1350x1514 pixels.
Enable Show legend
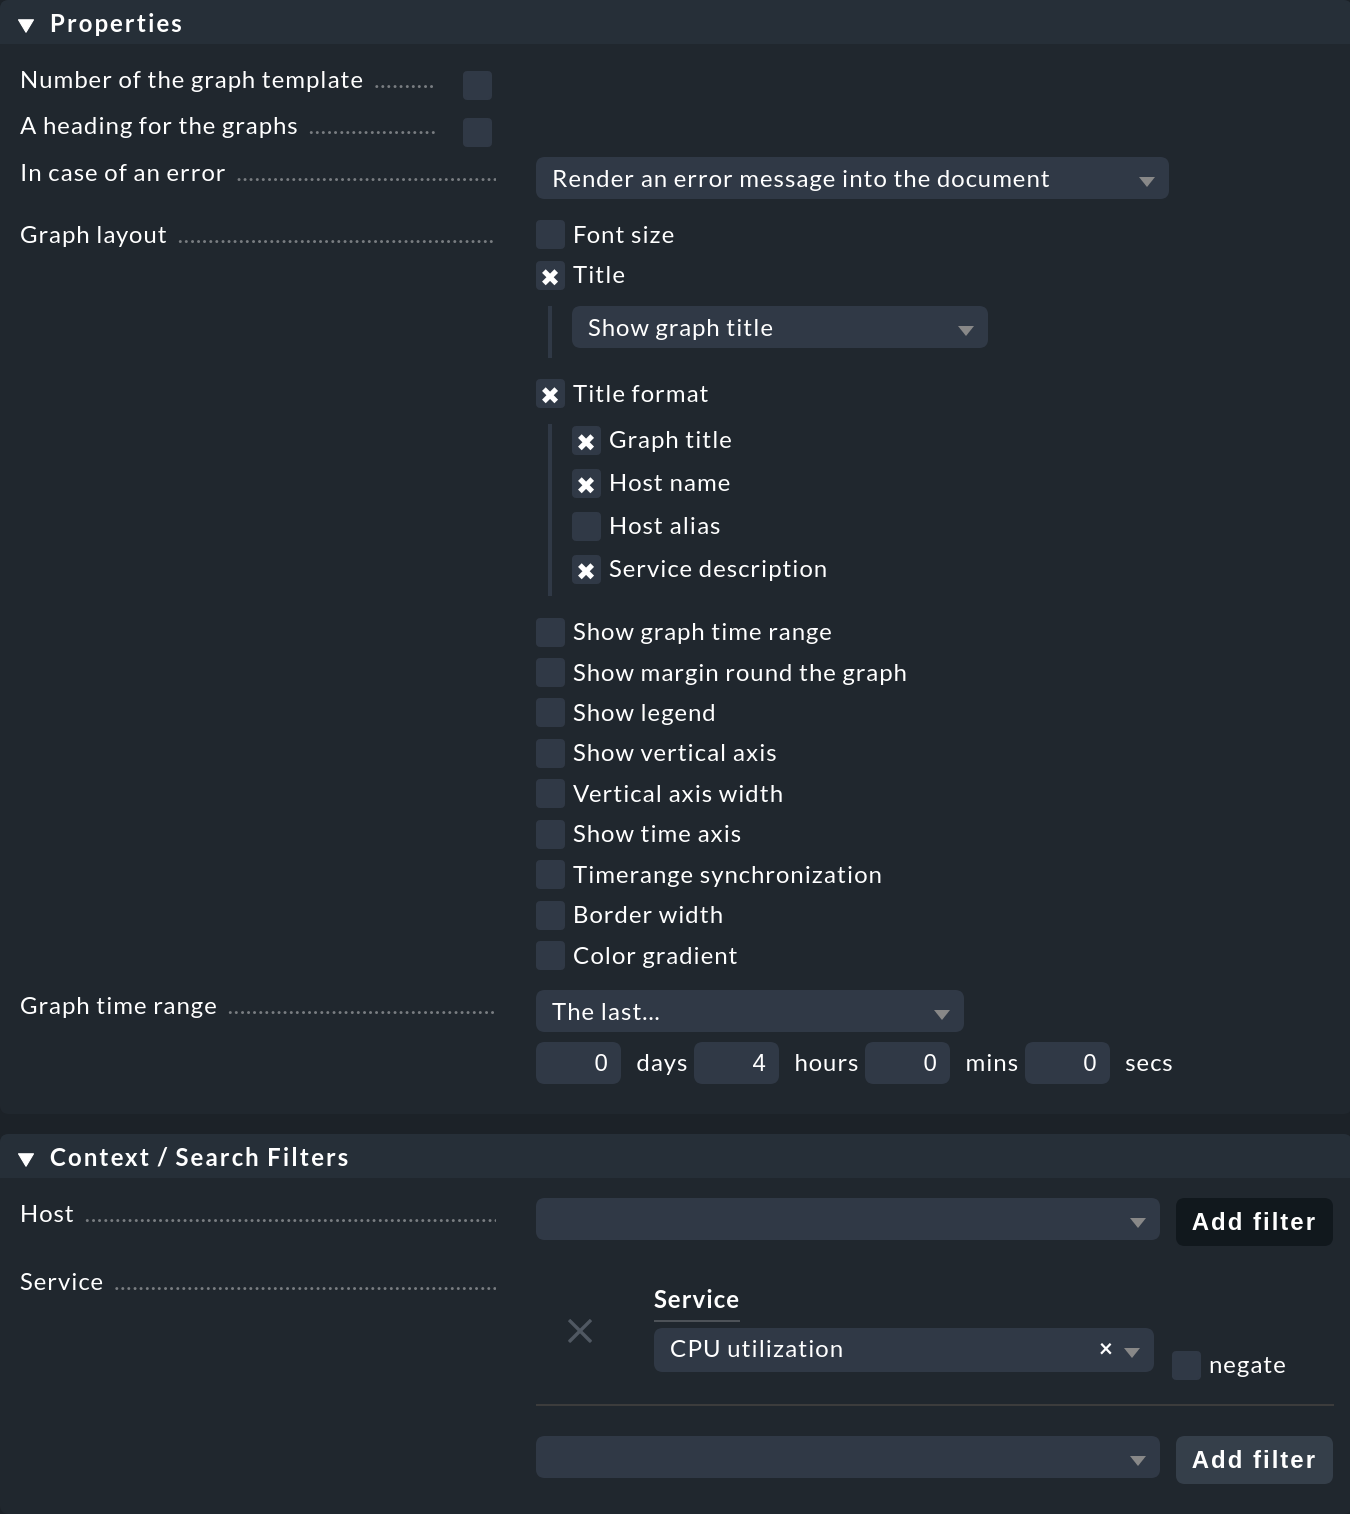(x=550, y=712)
